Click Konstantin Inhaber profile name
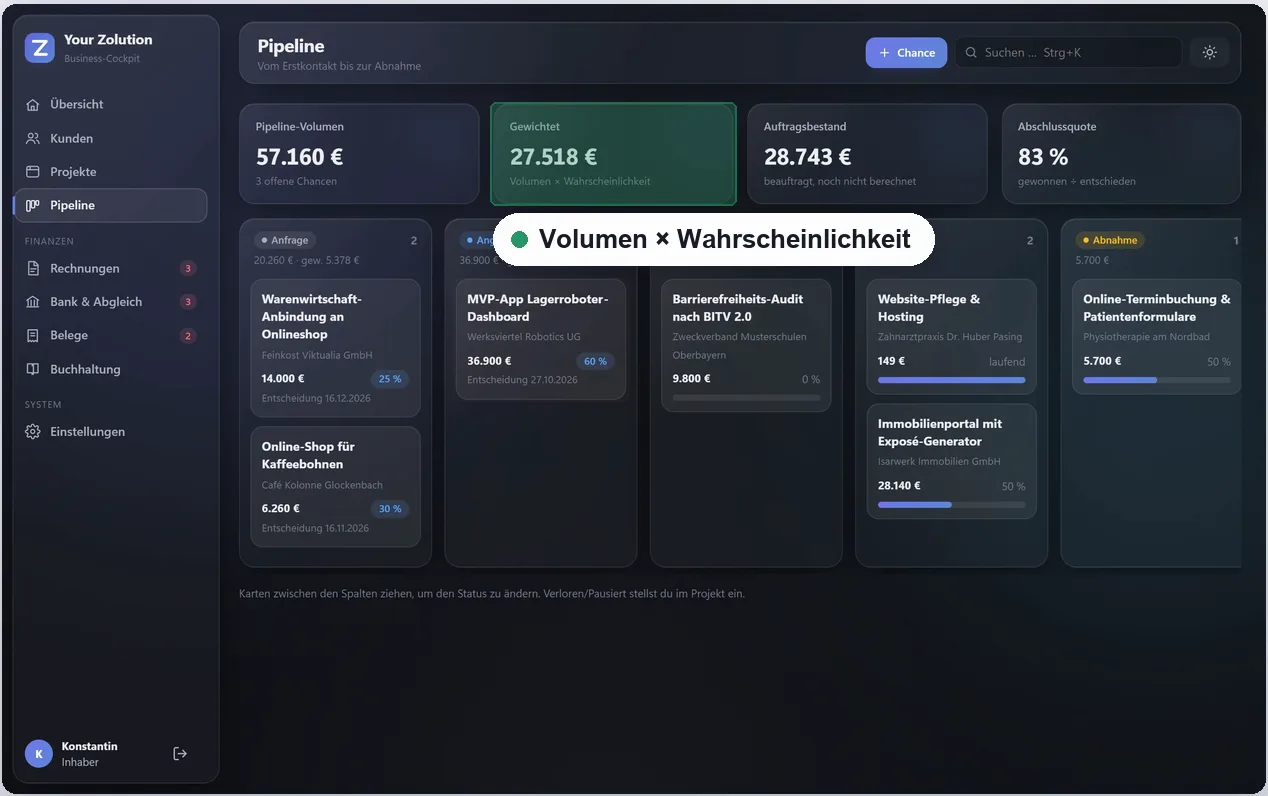The image size is (1268, 796). [x=89, y=754]
